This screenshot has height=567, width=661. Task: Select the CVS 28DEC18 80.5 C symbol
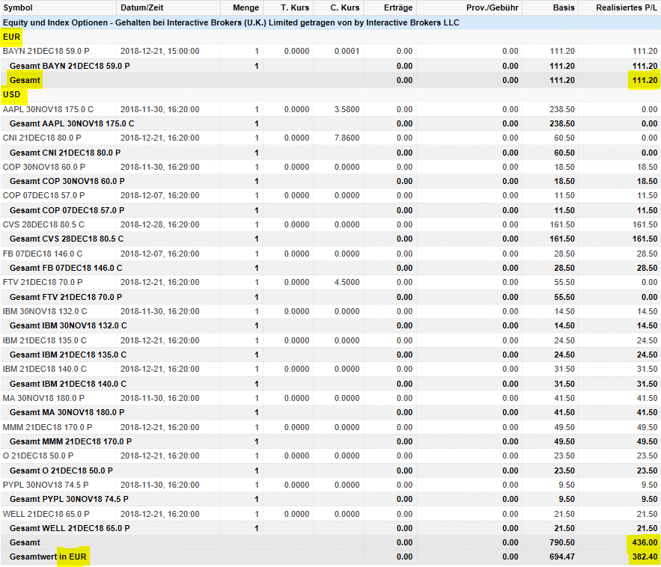43,225
